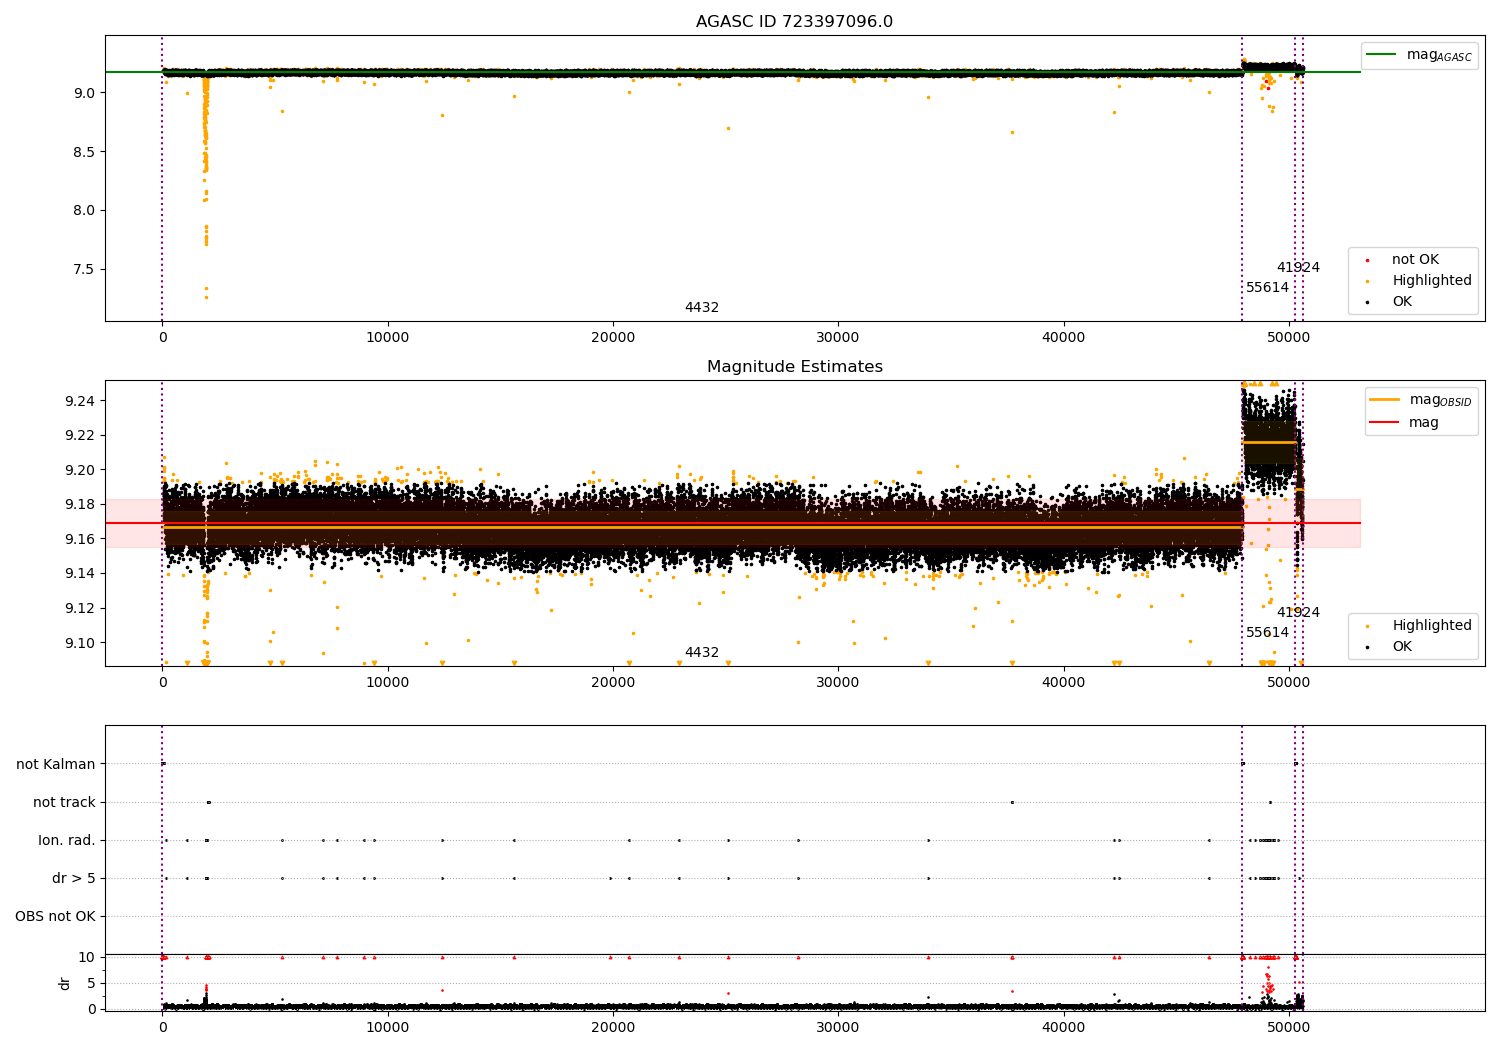This screenshot has height=1050, width=1500.
Task: Select the red "not OK" legend marker
Action: (1367, 260)
